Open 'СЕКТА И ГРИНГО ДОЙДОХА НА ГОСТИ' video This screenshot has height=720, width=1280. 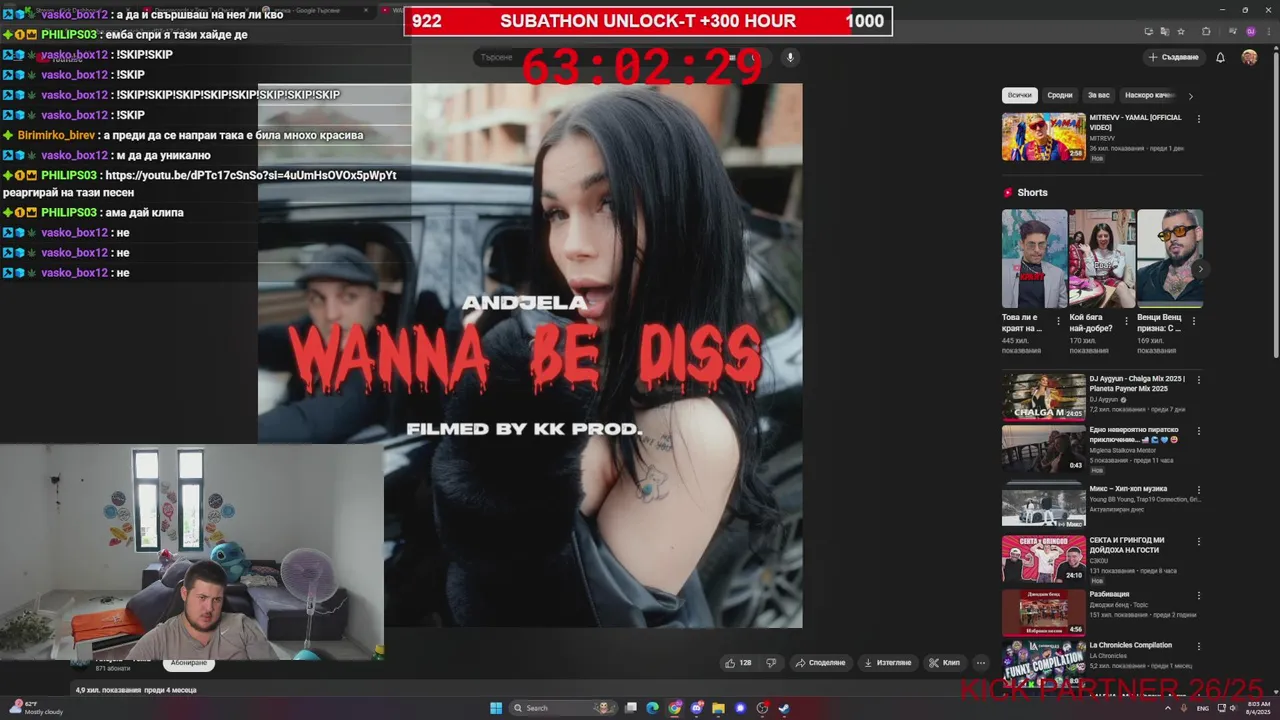pos(1043,559)
